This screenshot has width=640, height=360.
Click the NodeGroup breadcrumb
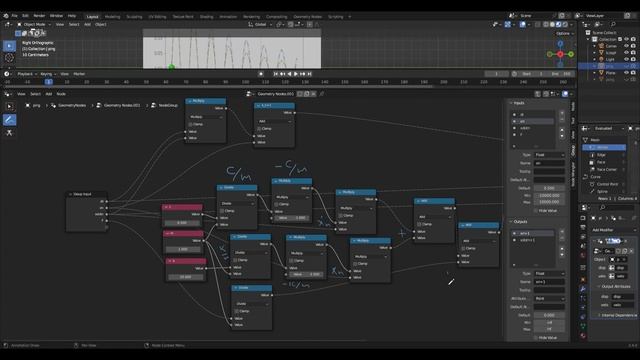coord(164,105)
